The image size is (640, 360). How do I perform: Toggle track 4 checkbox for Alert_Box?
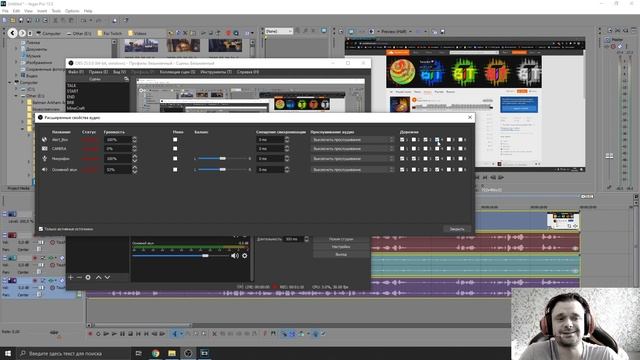437,140
